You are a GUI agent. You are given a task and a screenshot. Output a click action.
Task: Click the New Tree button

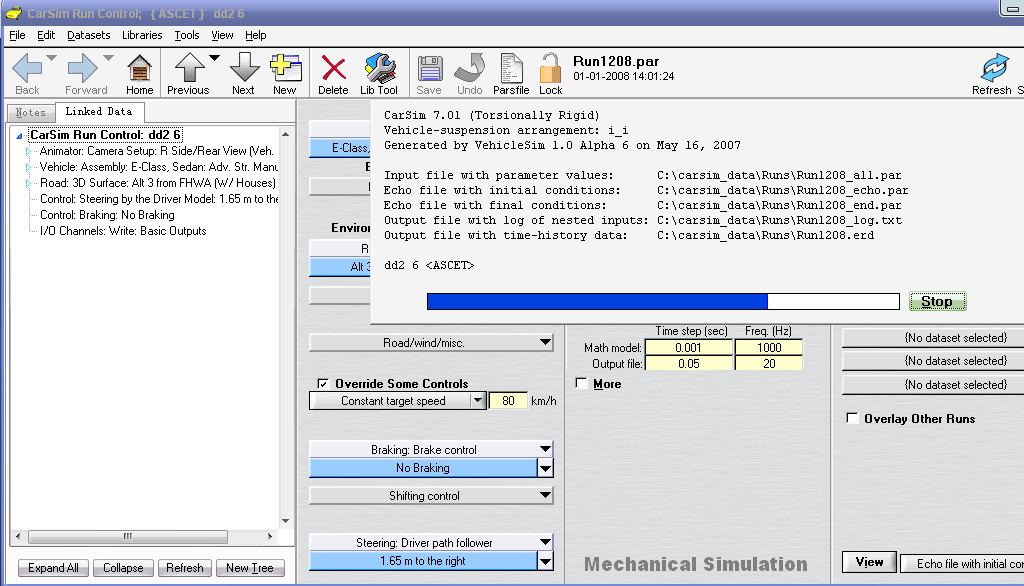[249, 568]
